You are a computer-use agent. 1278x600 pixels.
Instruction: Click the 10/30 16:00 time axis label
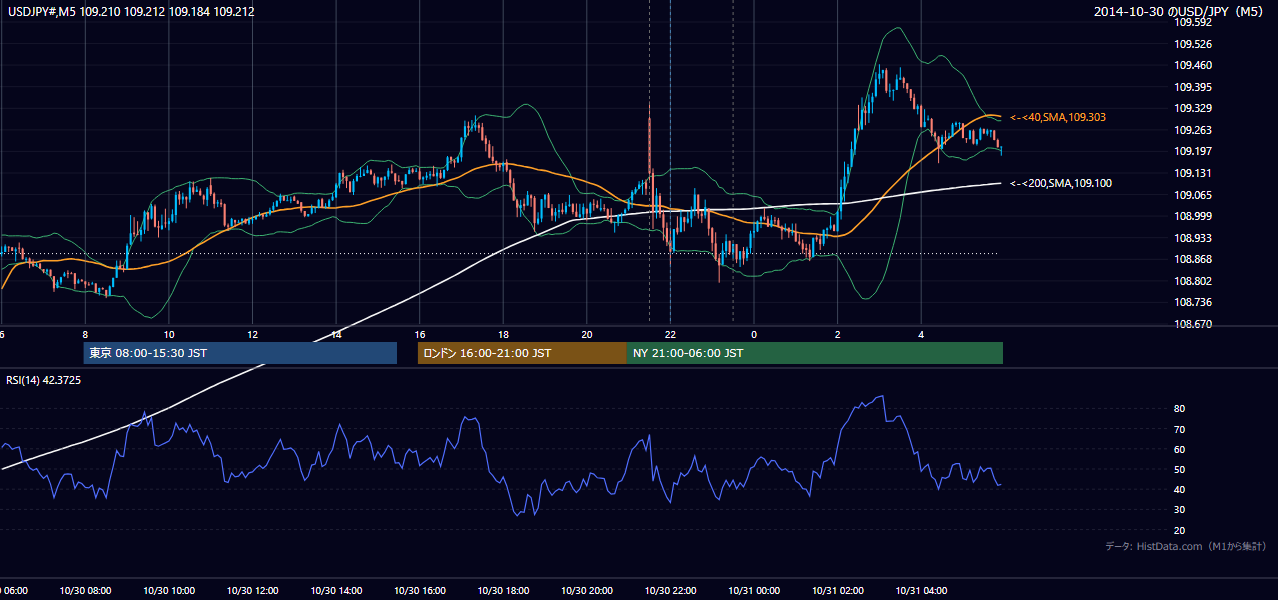point(420,591)
